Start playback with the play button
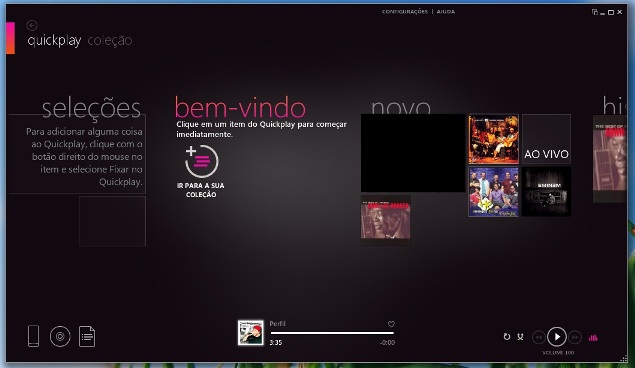This screenshot has width=635, height=368. click(x=557, y=337)
